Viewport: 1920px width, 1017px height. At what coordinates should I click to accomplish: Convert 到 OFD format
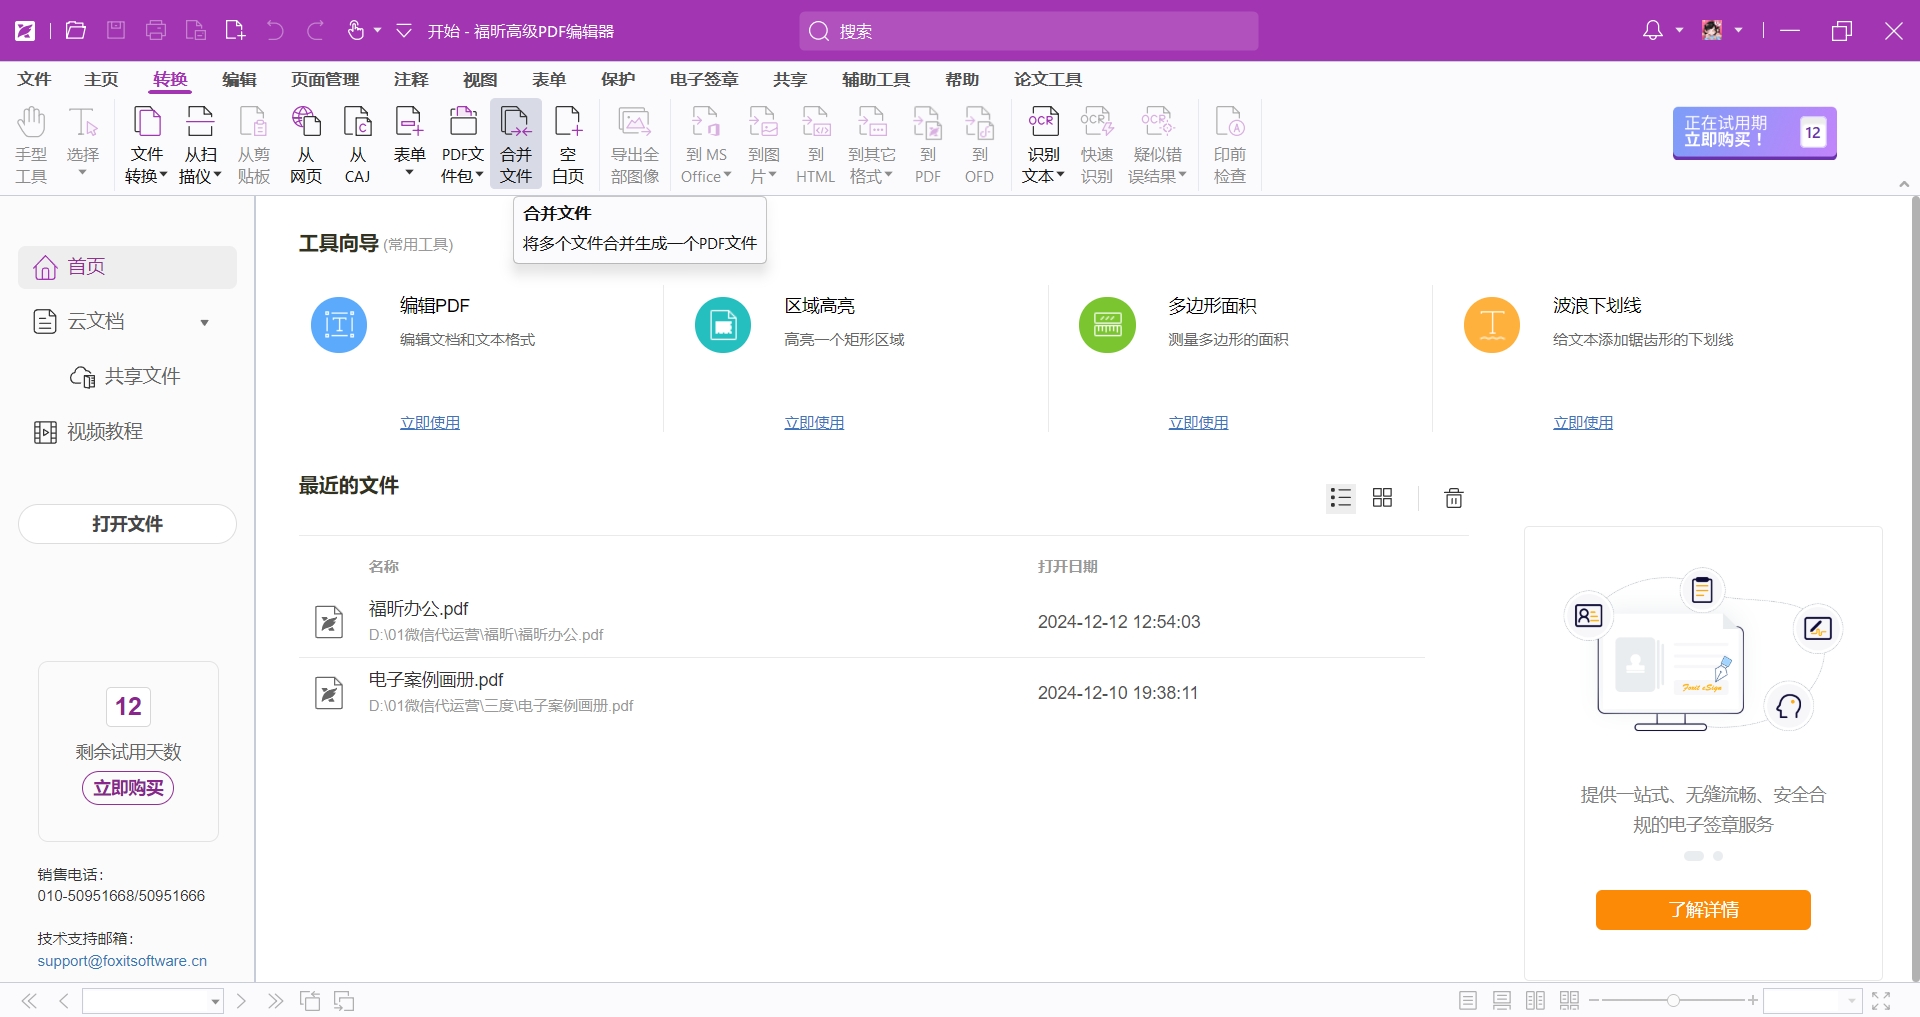pyautogui.click(x=979, y=144)
